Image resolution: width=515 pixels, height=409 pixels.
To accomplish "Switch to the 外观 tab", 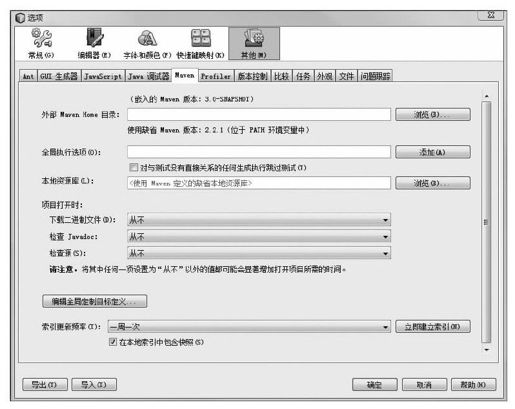I will [325, 76].
